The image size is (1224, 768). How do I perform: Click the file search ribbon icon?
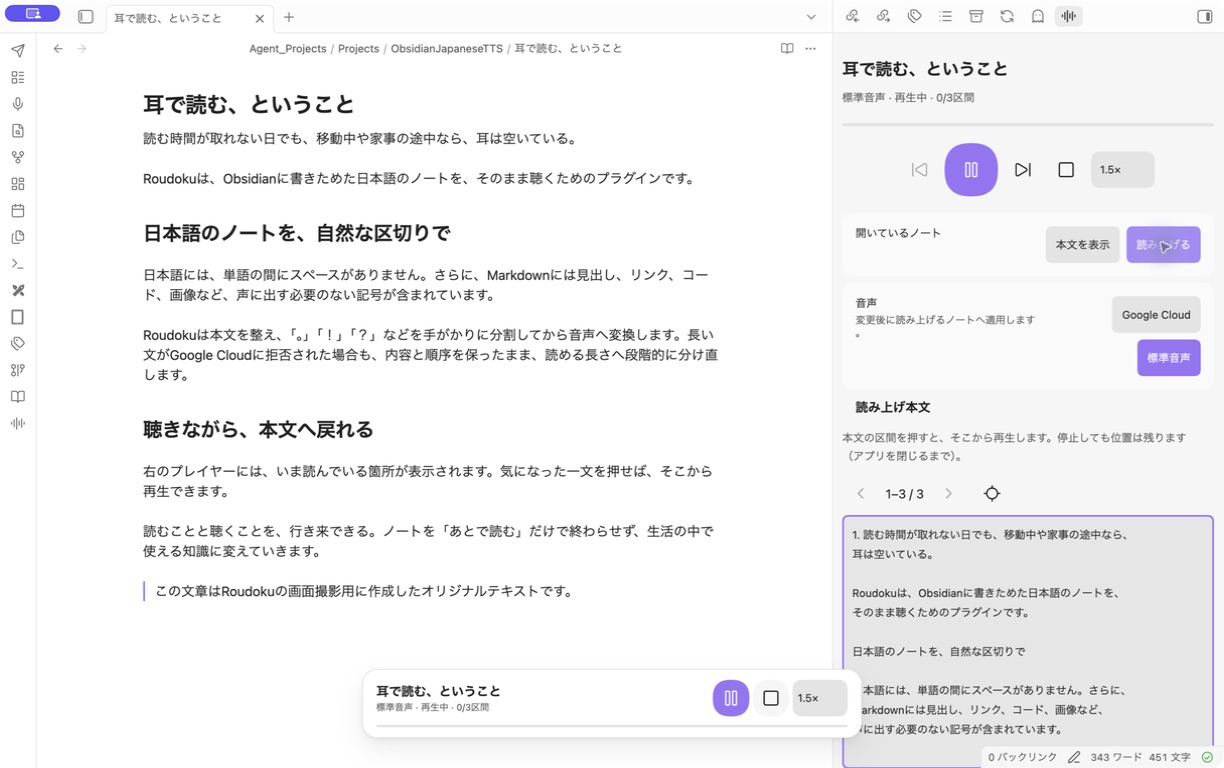pos(18,131)
